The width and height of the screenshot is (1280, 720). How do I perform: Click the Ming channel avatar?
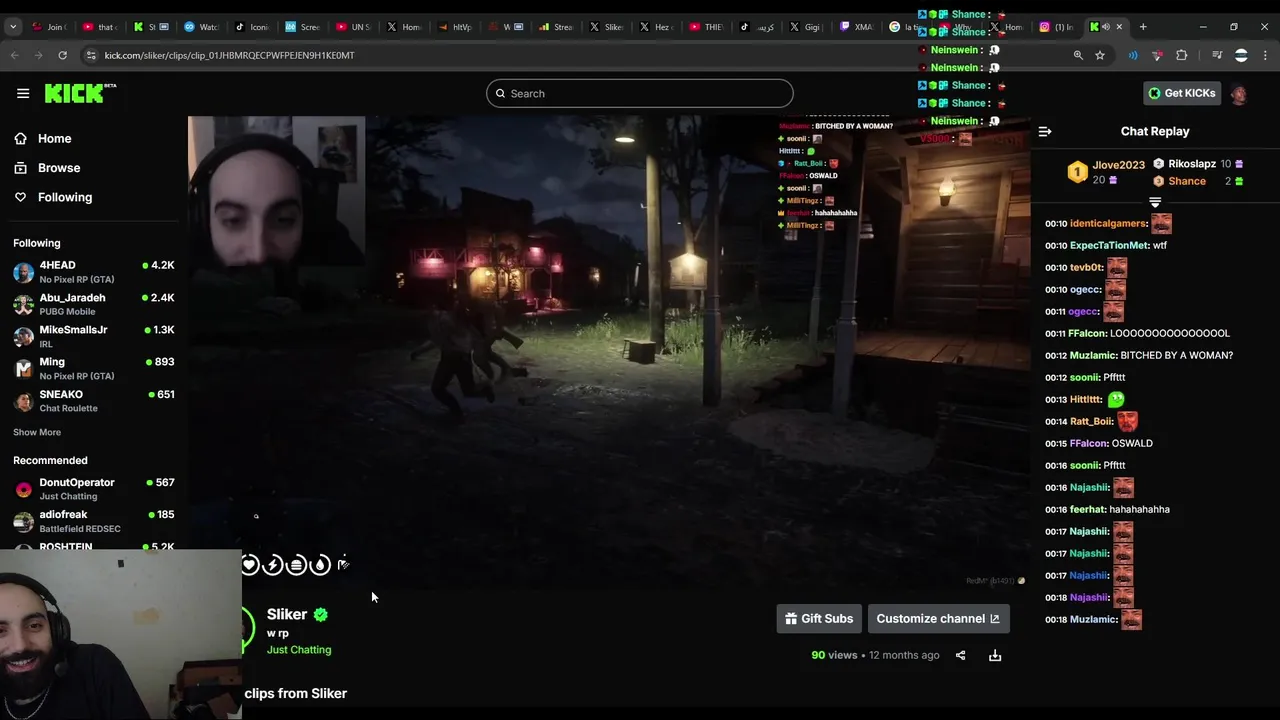click(23, 368)
